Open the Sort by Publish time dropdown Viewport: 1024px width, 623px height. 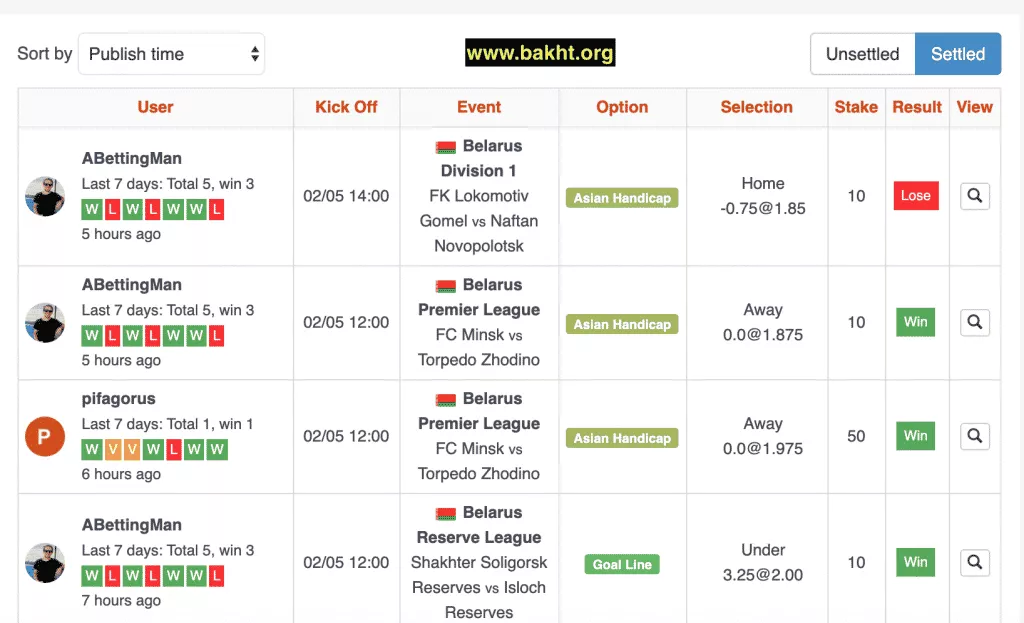tap(171, 54)
